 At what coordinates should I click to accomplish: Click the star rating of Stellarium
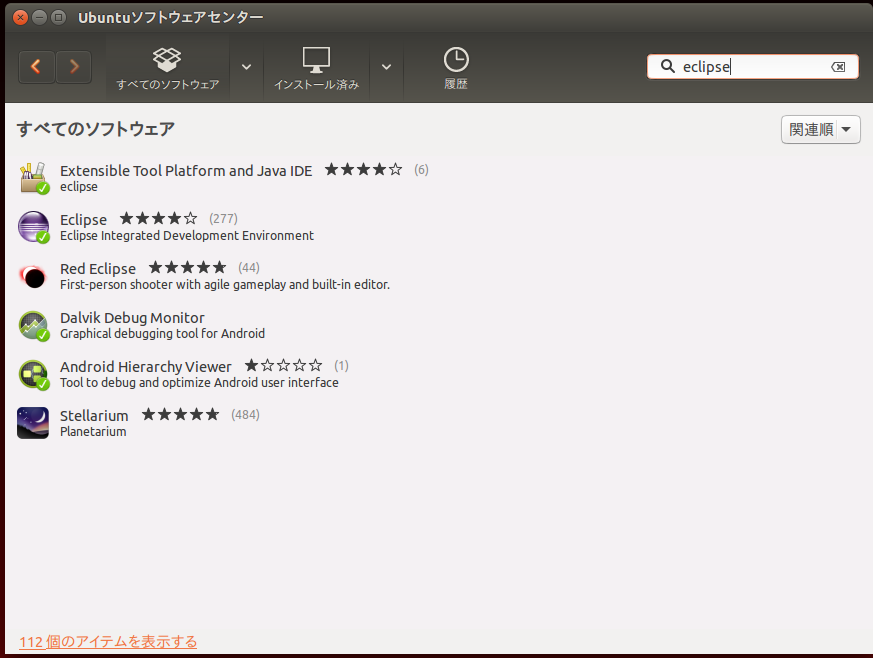point(180,415)
